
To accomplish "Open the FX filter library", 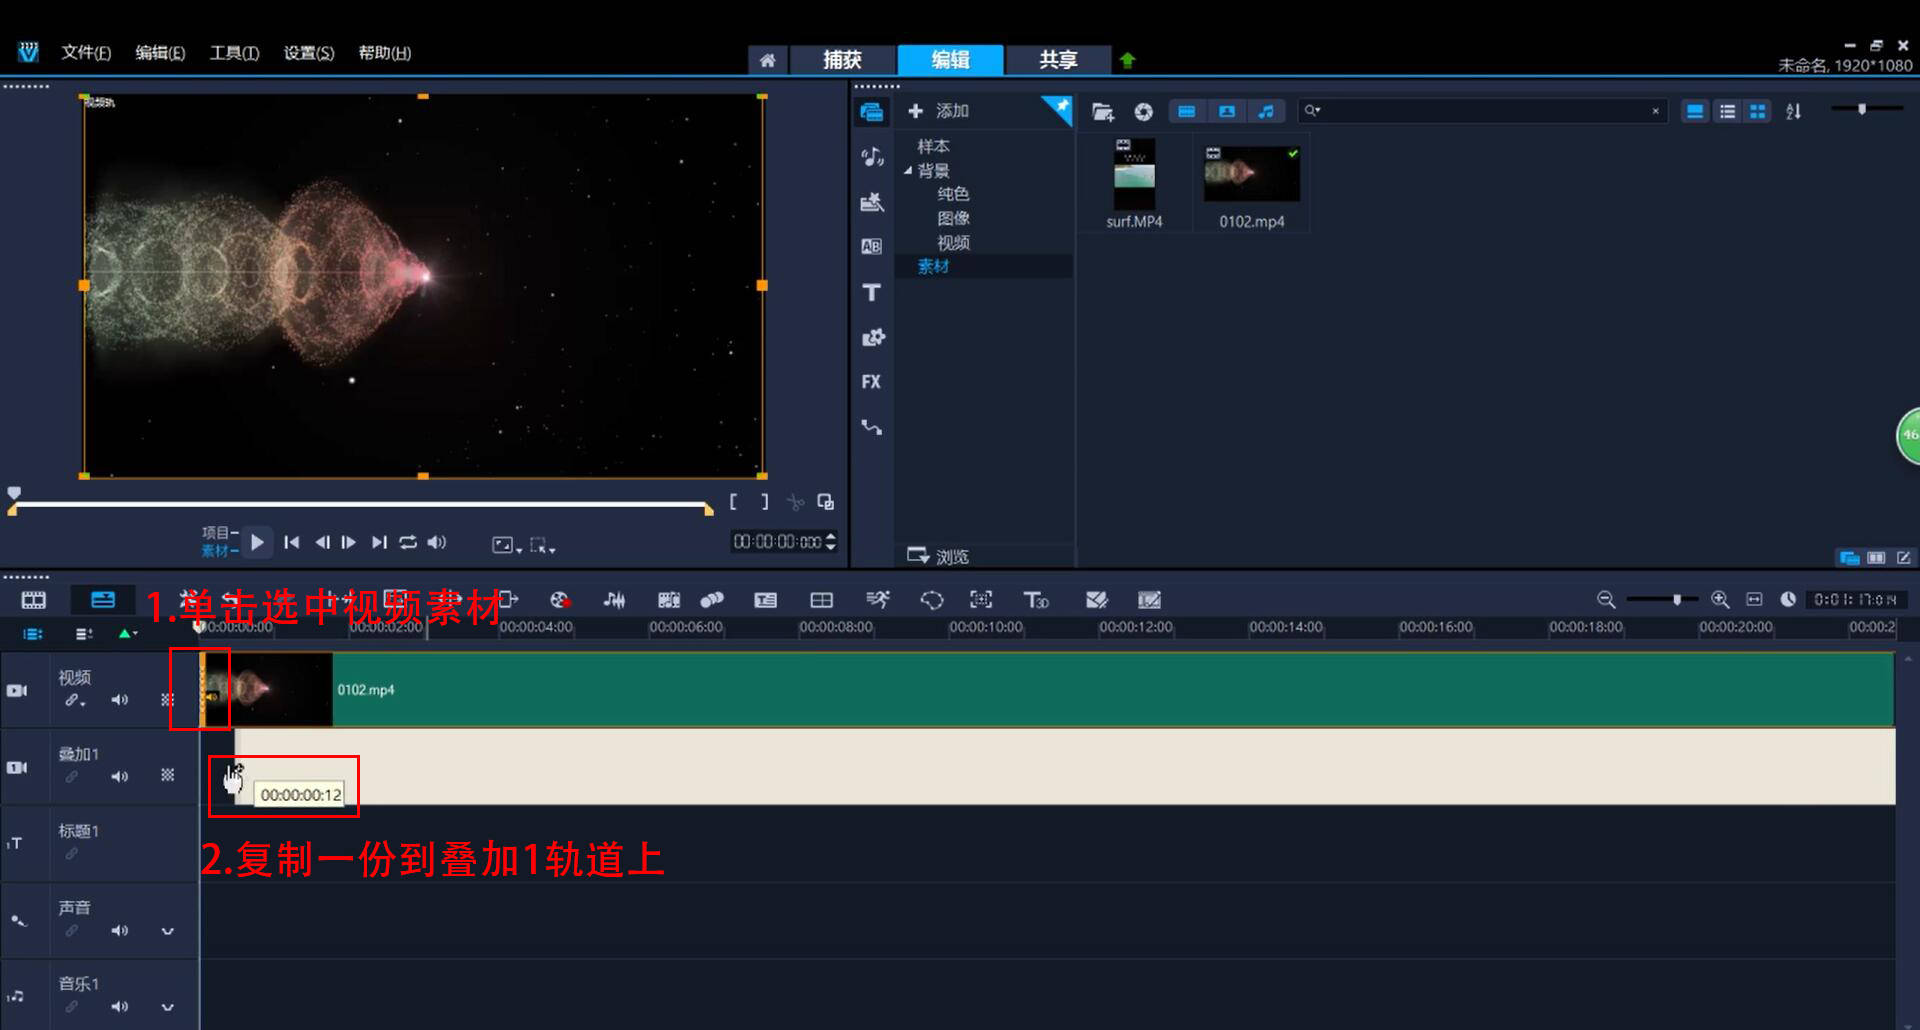I will [x=871, y=381].
